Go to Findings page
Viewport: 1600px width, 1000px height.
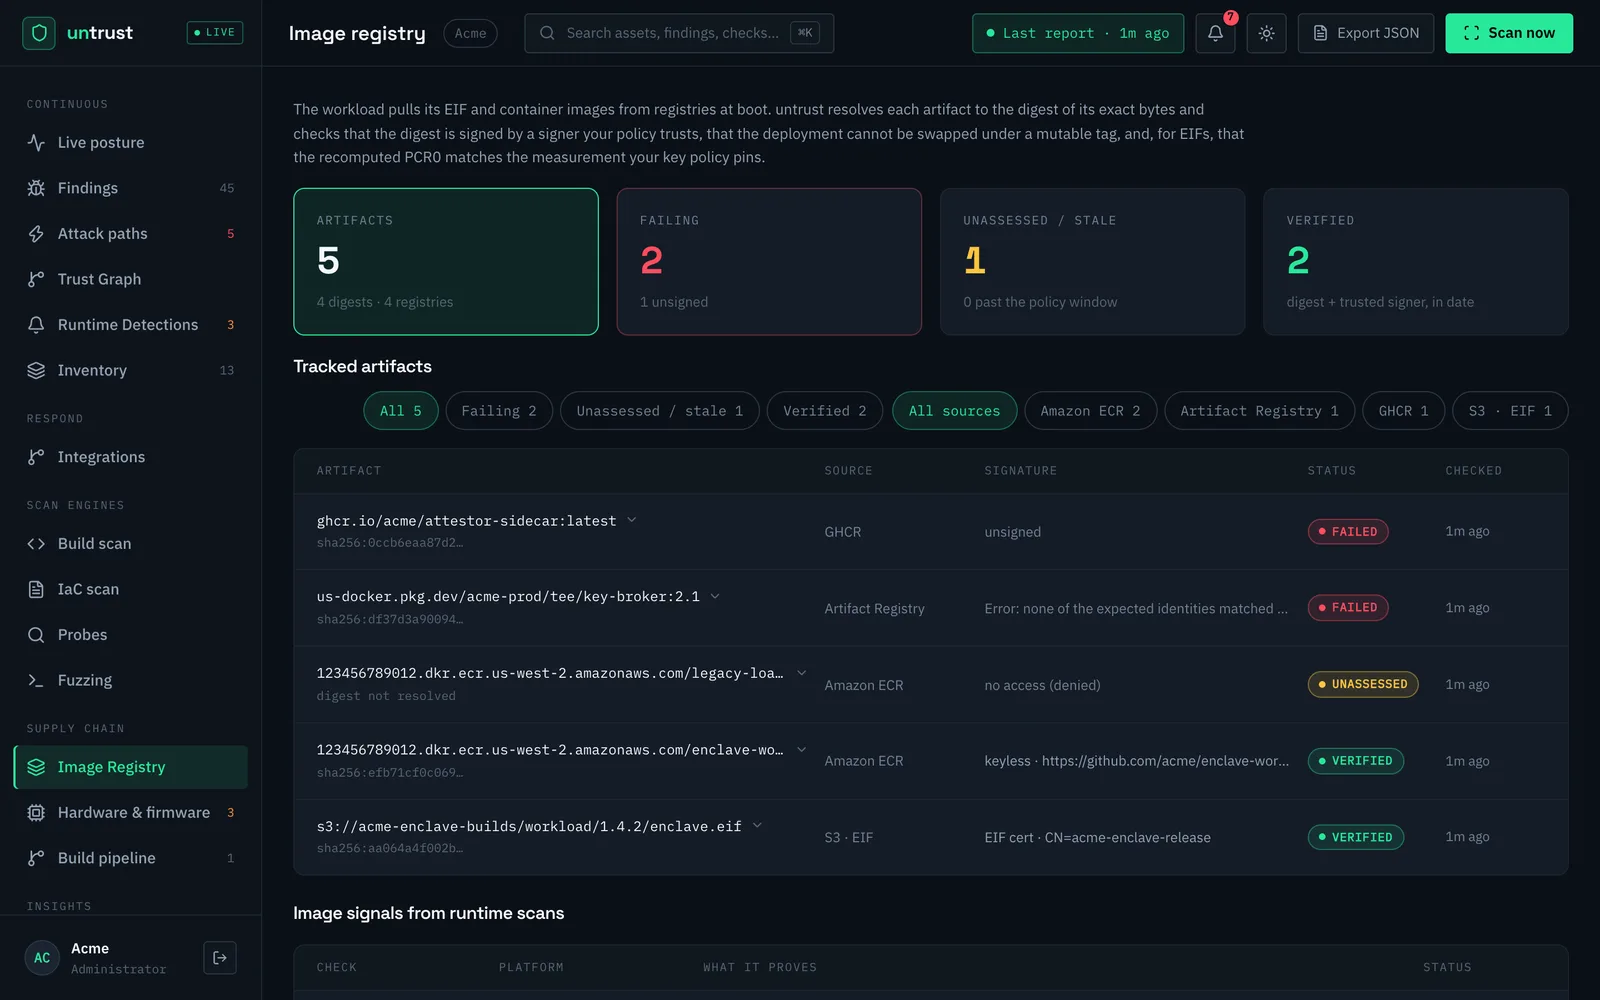click(131, 188)
